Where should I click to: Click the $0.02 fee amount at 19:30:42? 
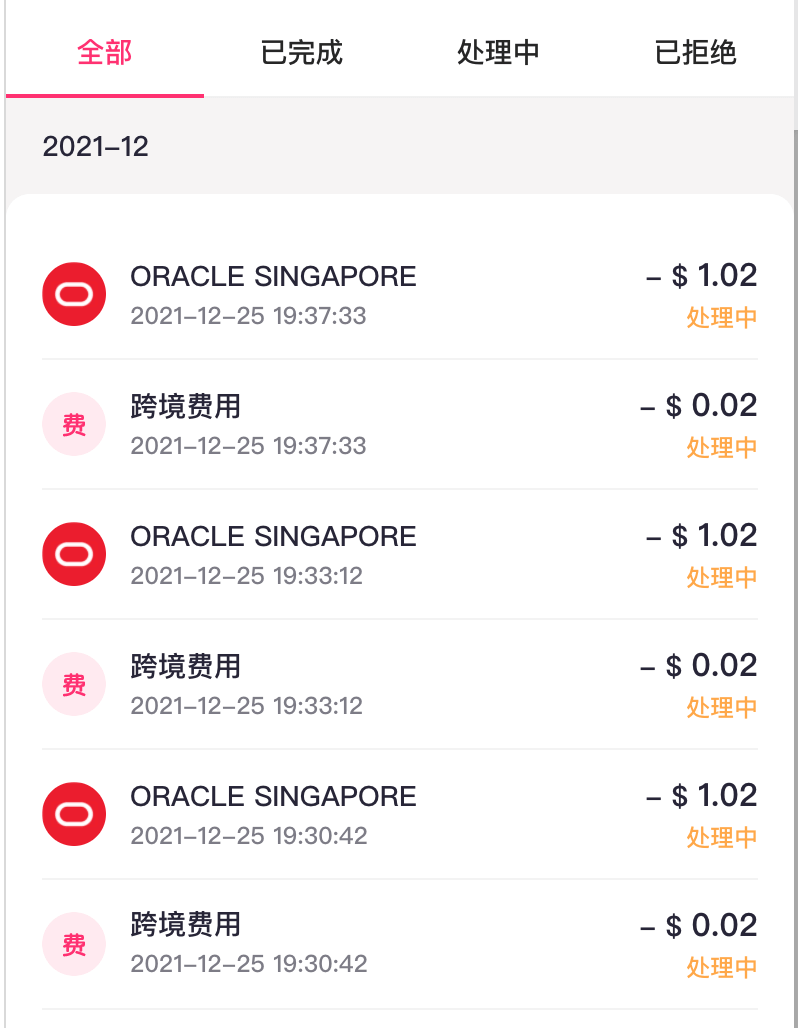pyautogui.click(x=699, y=925)
